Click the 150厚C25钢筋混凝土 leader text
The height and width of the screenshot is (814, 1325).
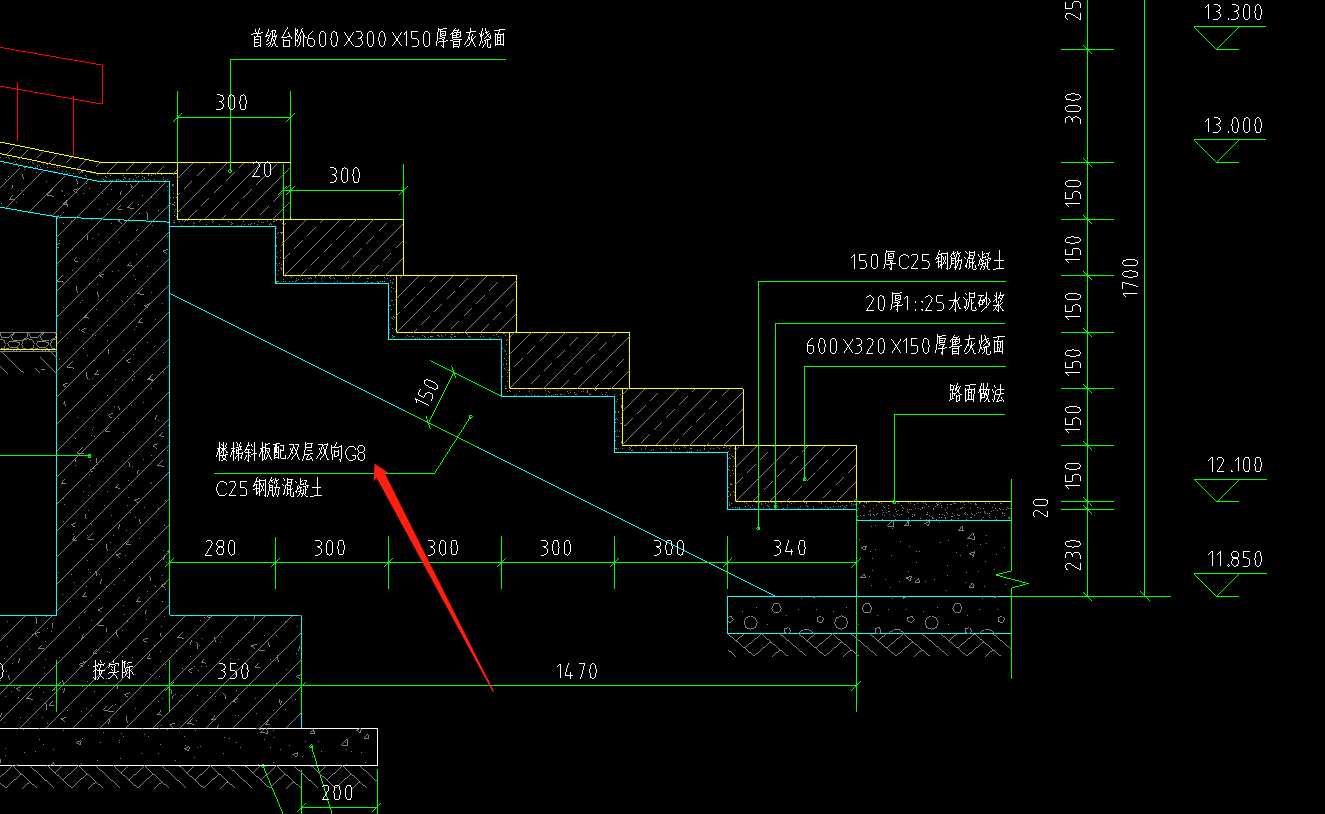(927, 263)
